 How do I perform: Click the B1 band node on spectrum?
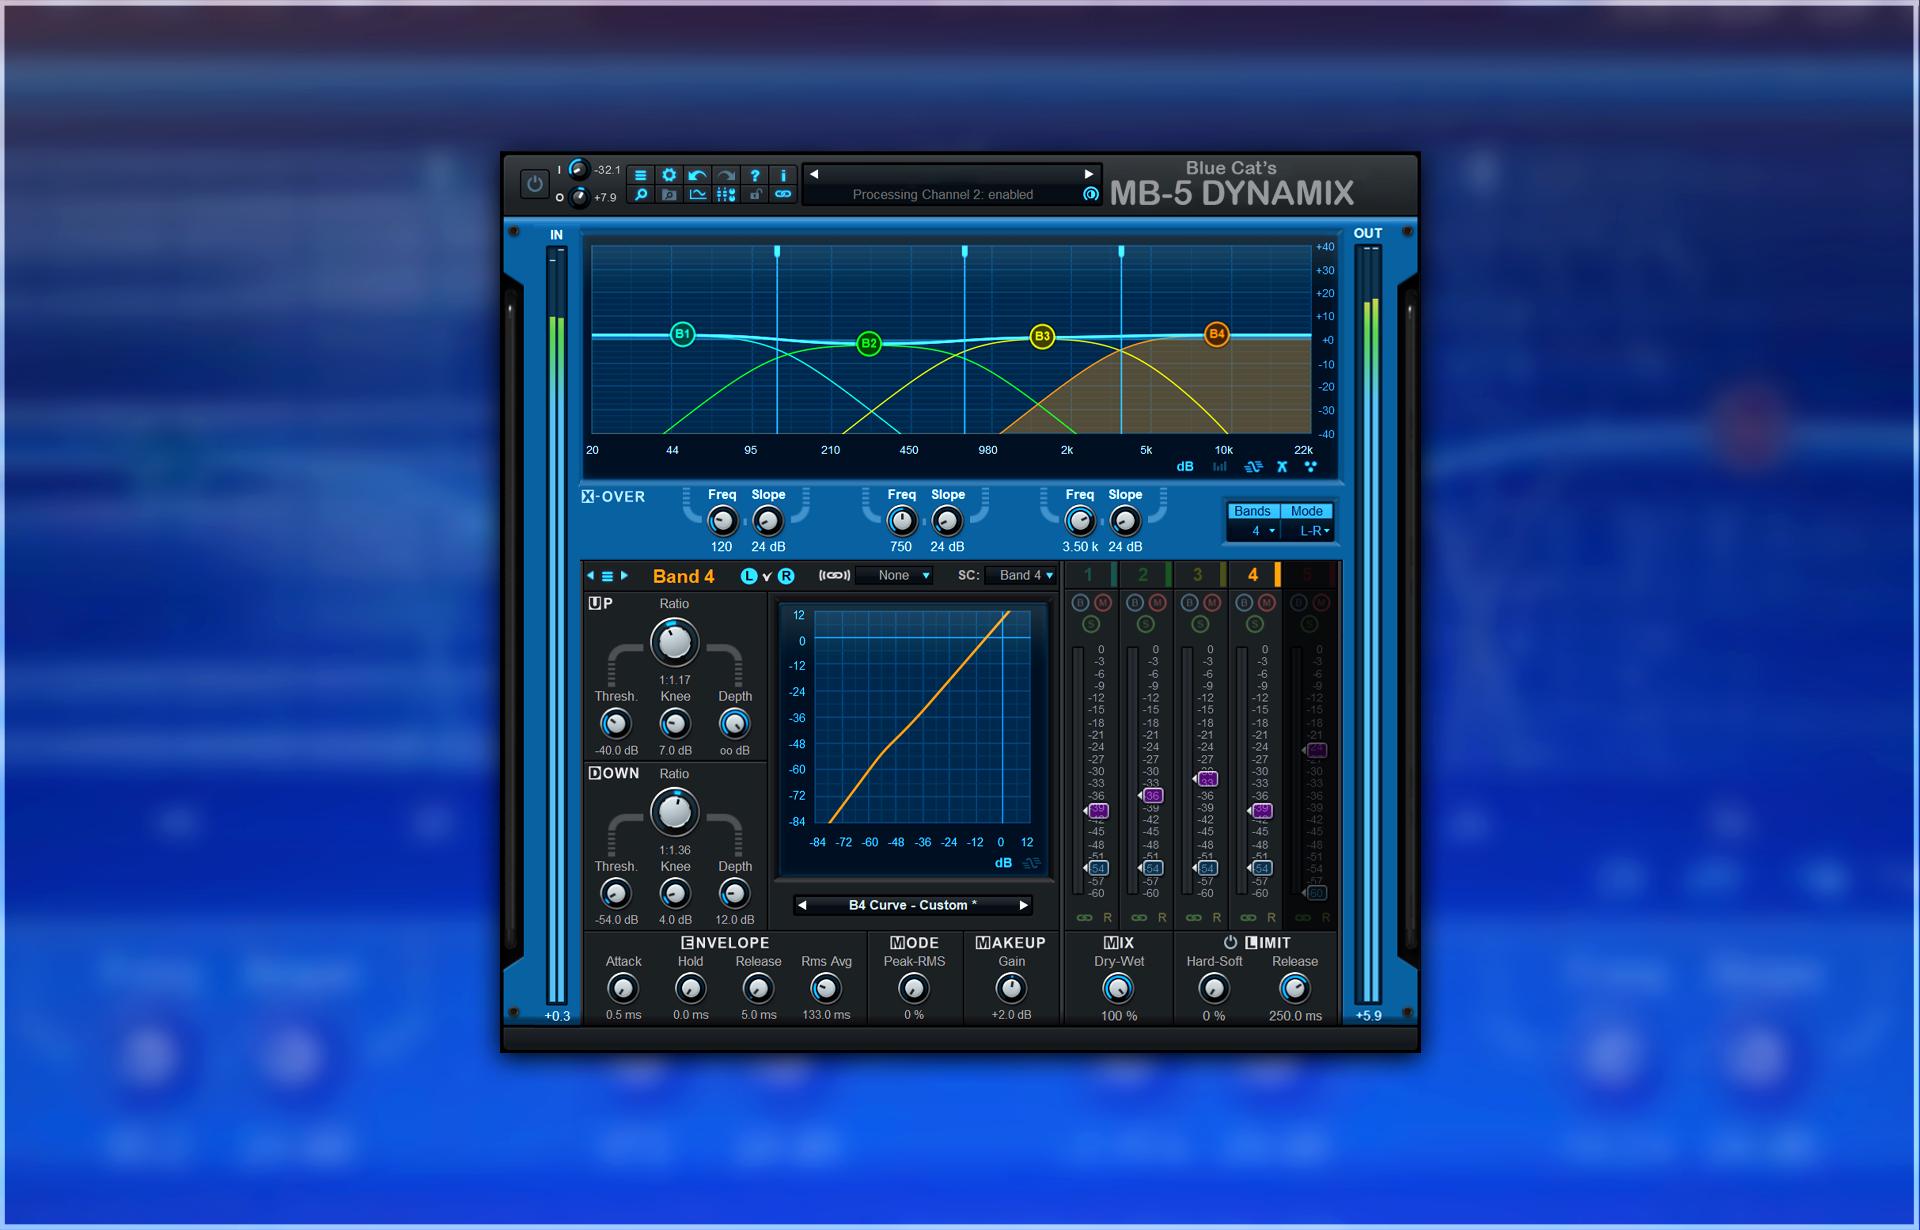point(682,334)
